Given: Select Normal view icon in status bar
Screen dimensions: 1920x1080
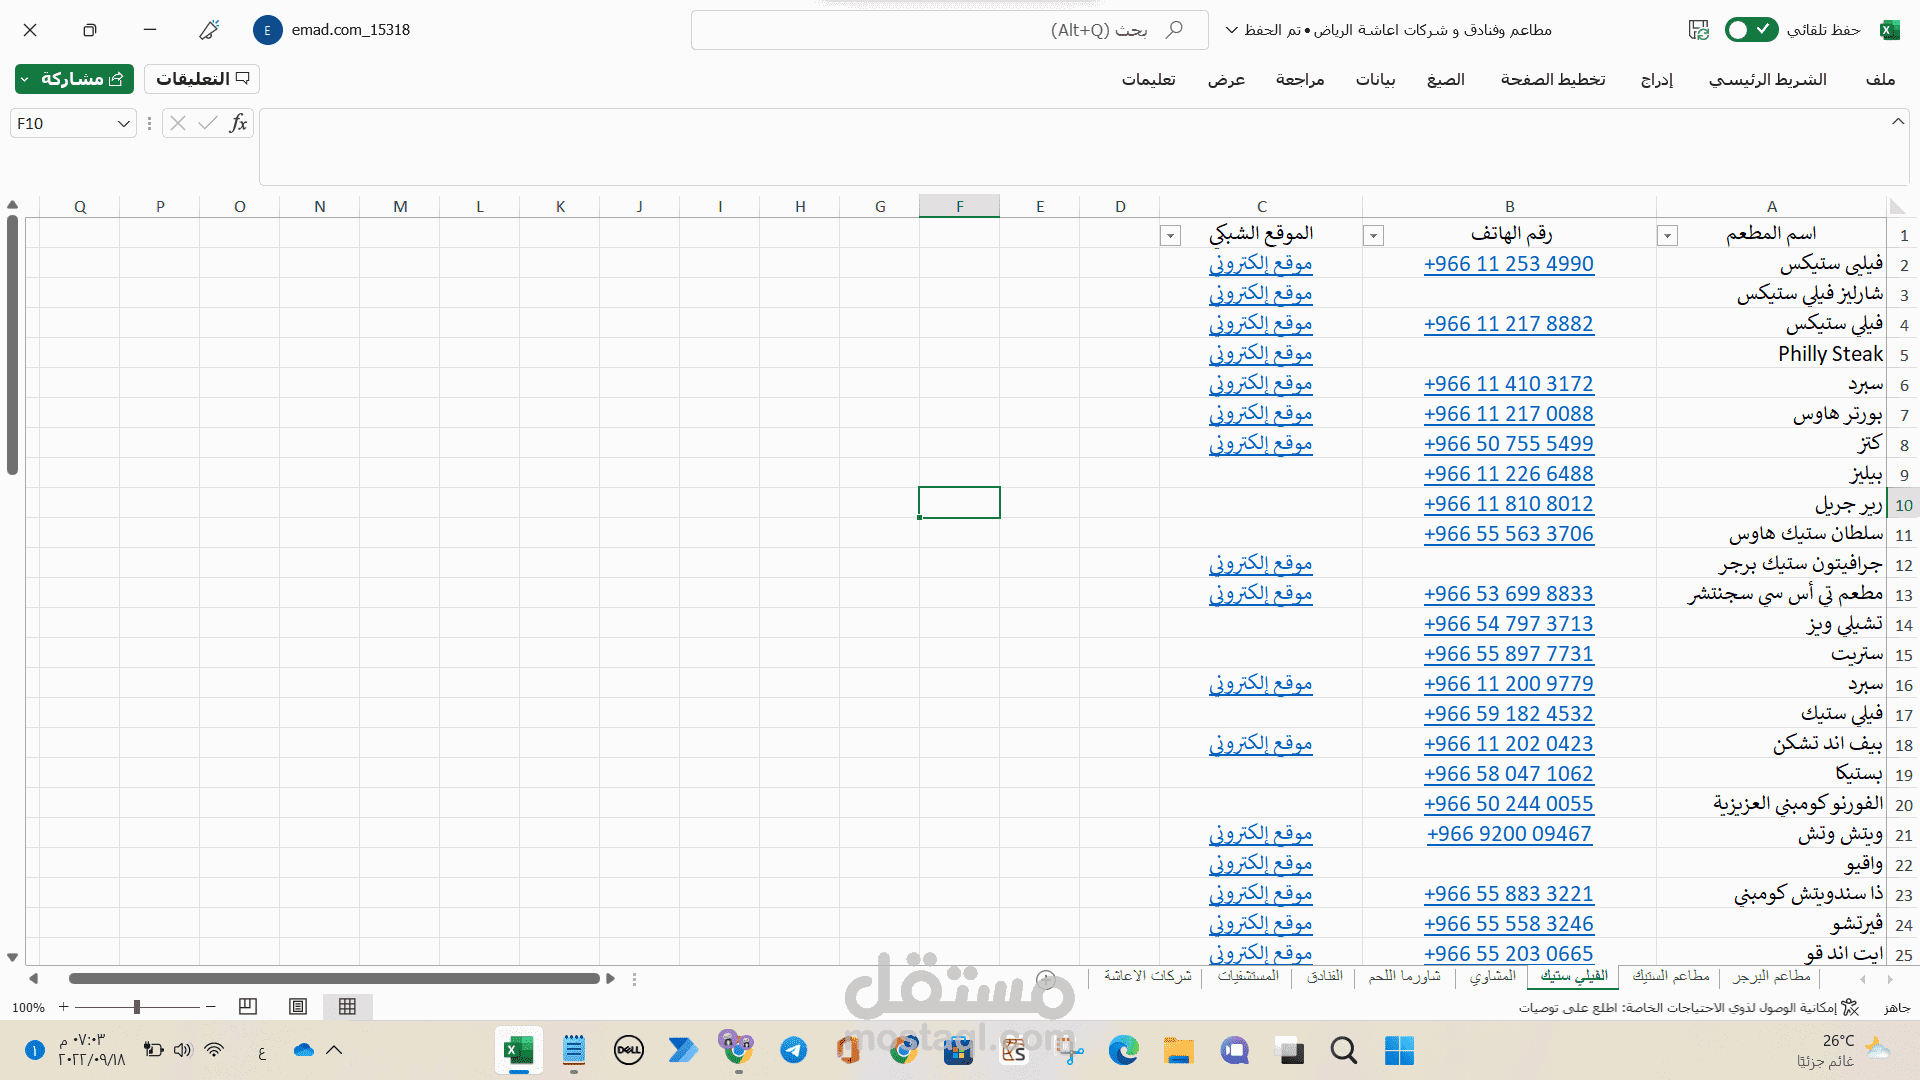Looking at the screenshot, I should [x=347, y=1007].
